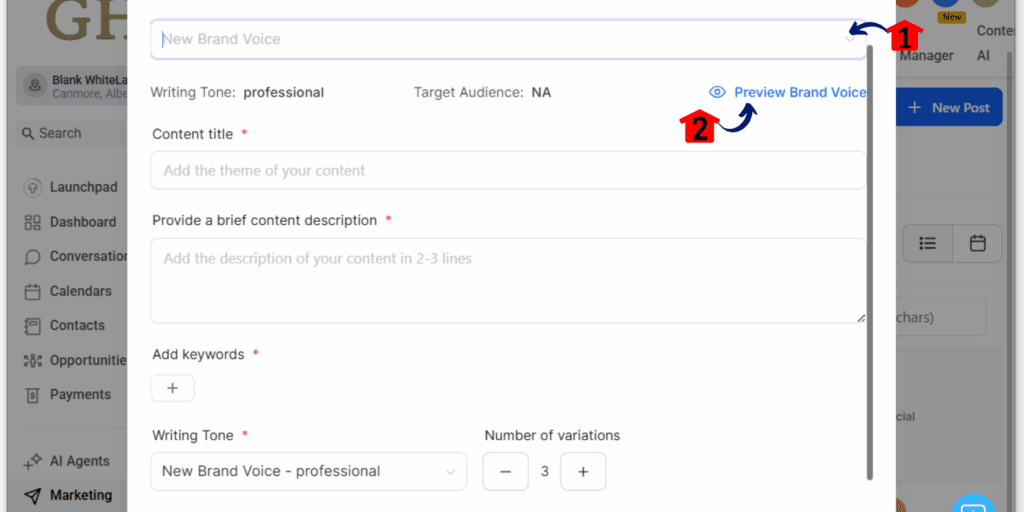
Task: Open Calendars in the sidebar
Action: point(68,291)
